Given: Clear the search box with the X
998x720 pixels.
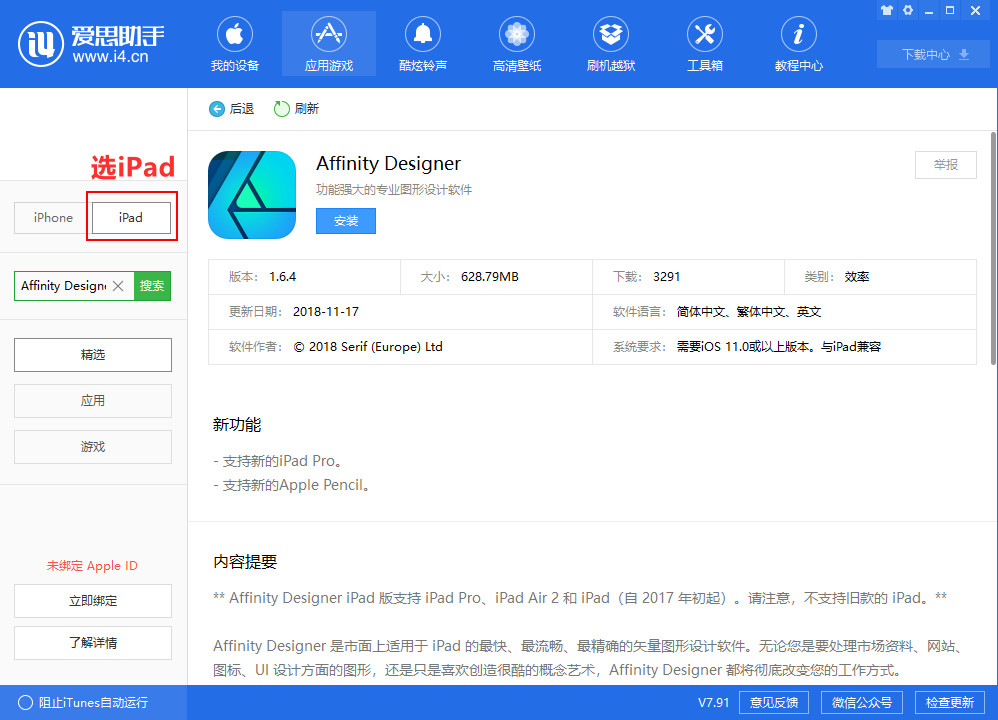Looking at the screenshot, I should (117, 285).
